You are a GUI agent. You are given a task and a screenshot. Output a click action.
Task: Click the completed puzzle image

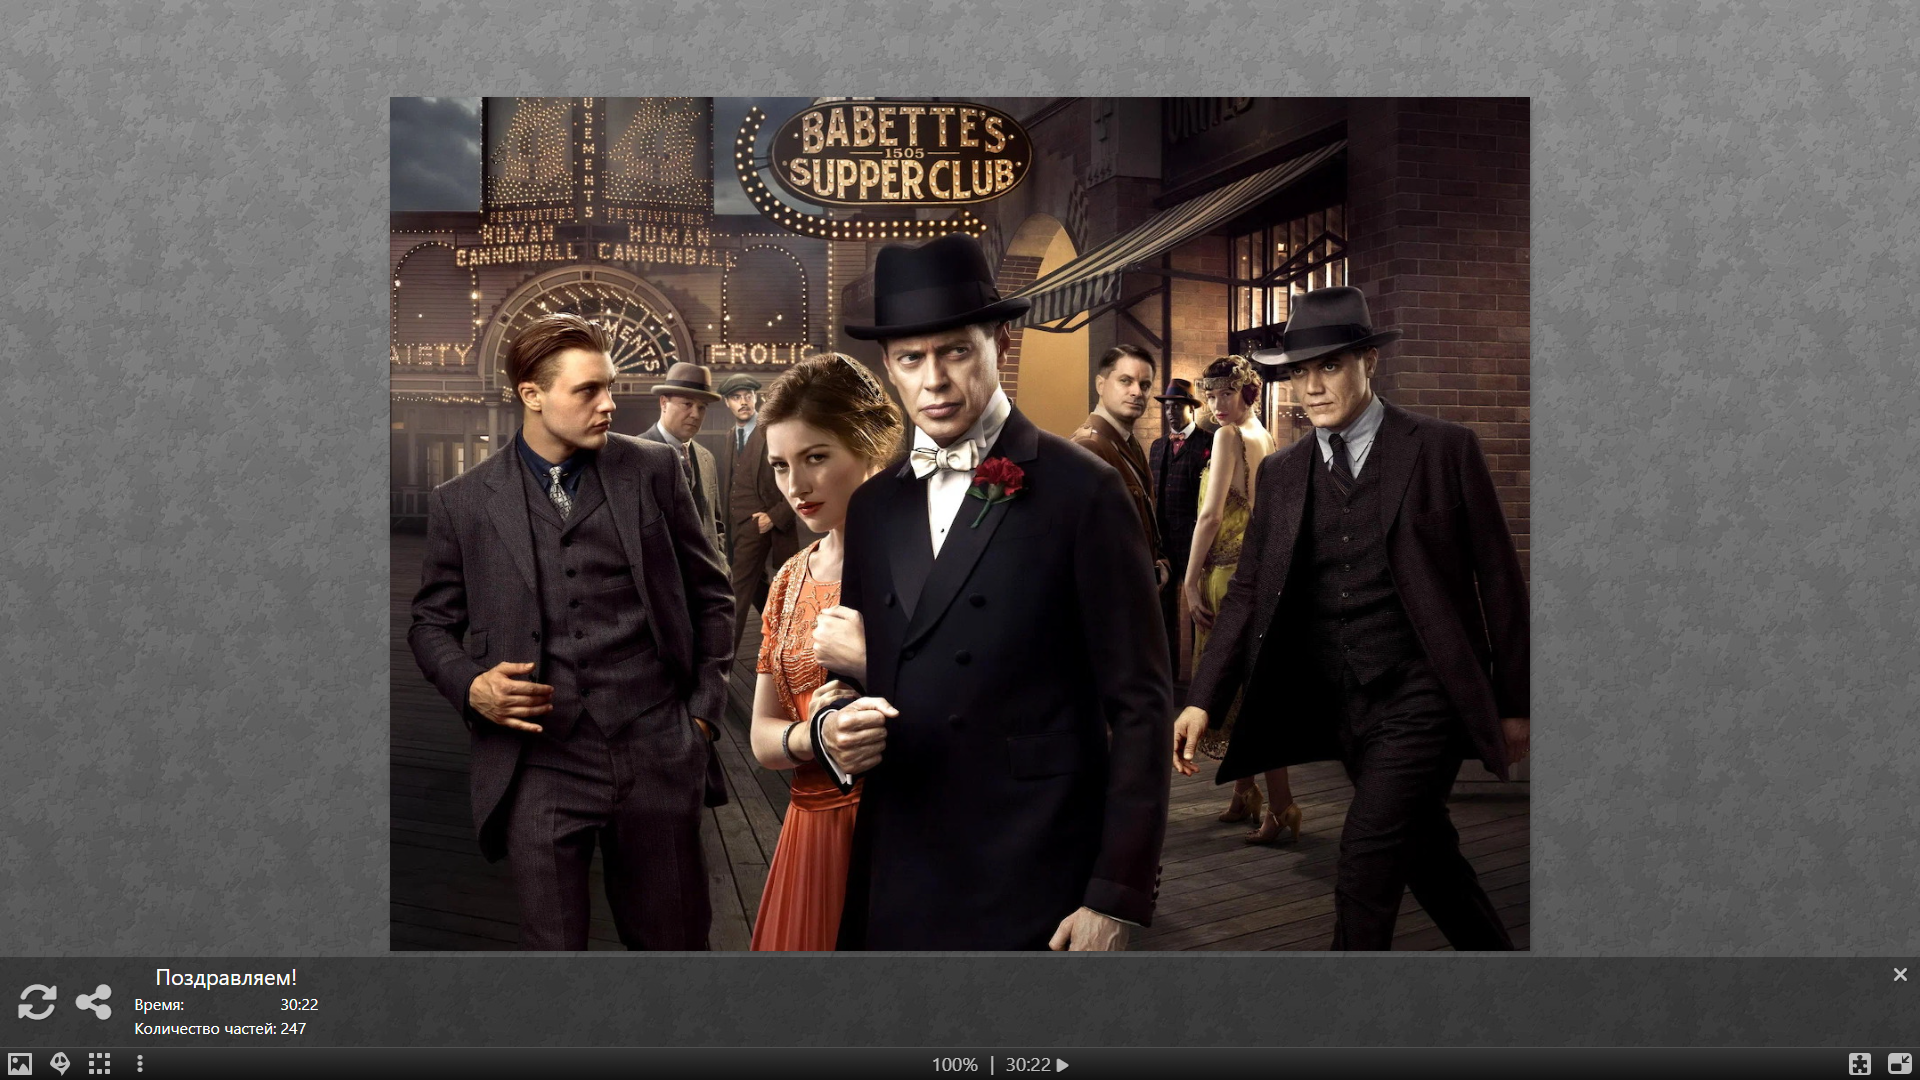tap(960, 523)
